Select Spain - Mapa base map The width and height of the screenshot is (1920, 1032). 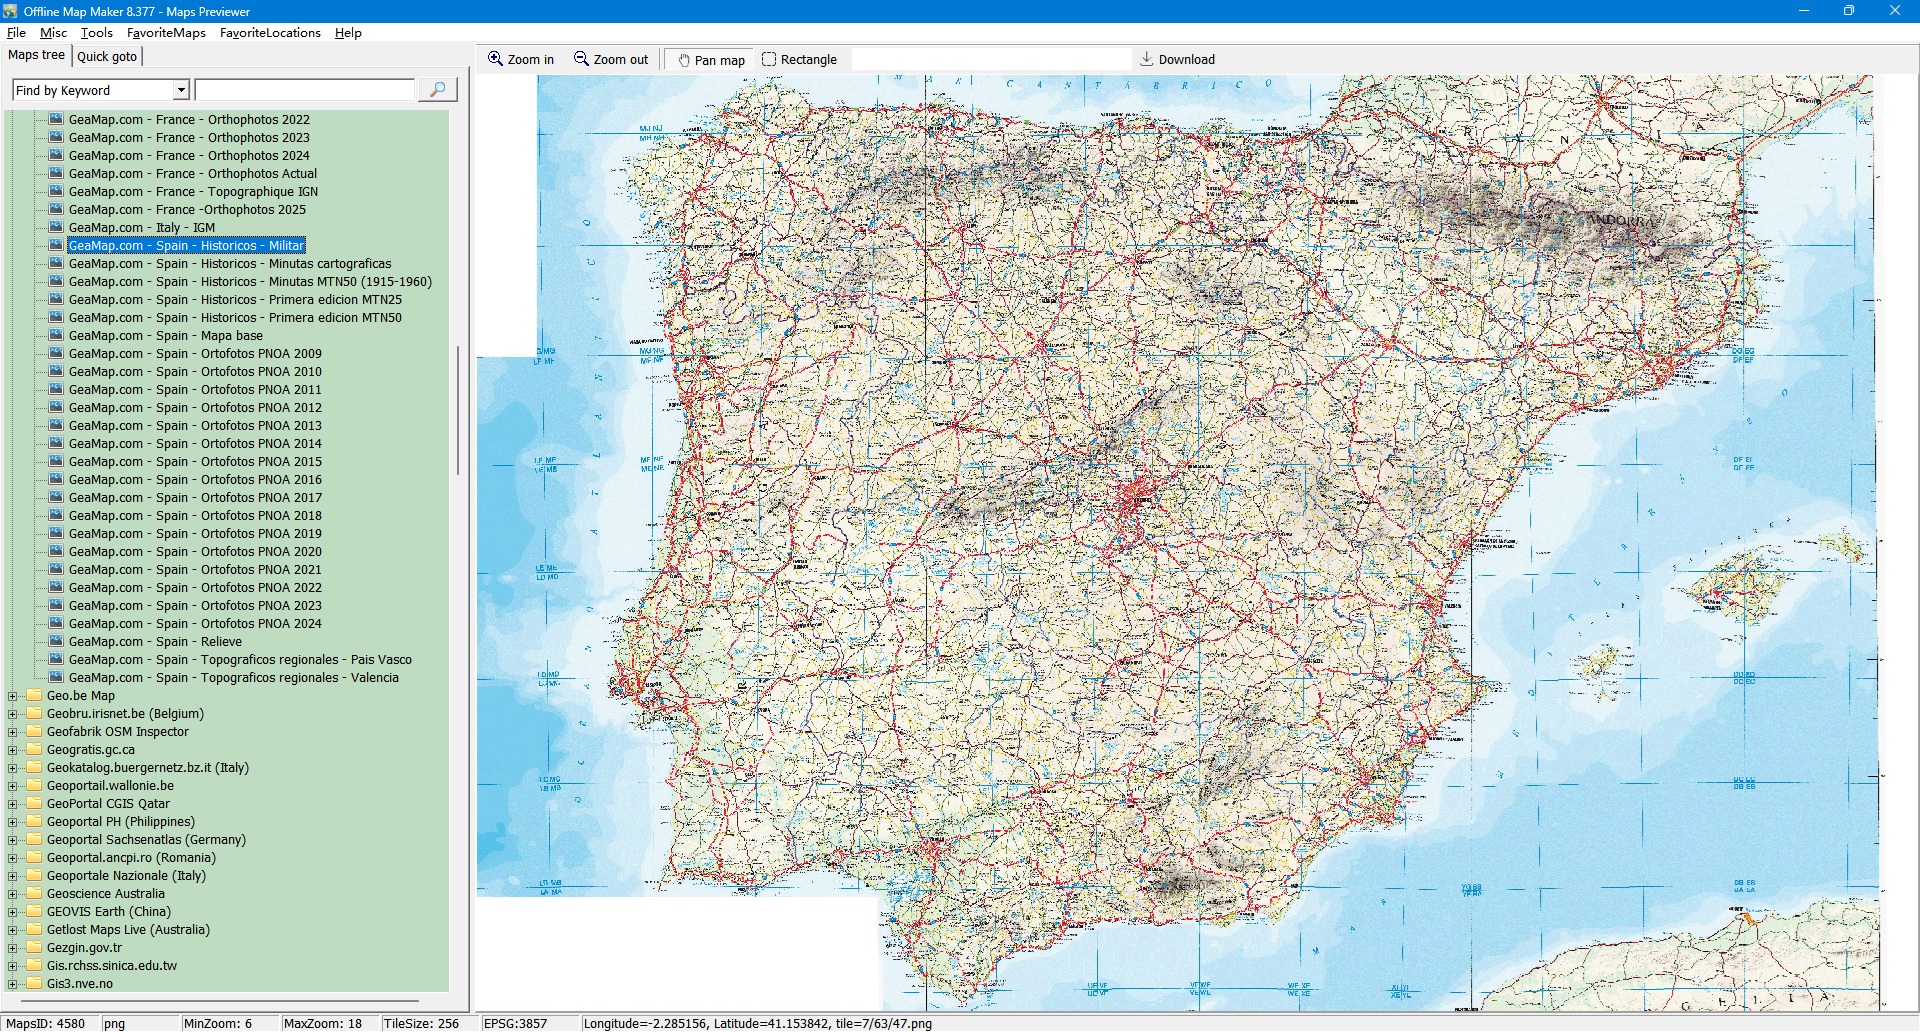(x=165, y=336)
